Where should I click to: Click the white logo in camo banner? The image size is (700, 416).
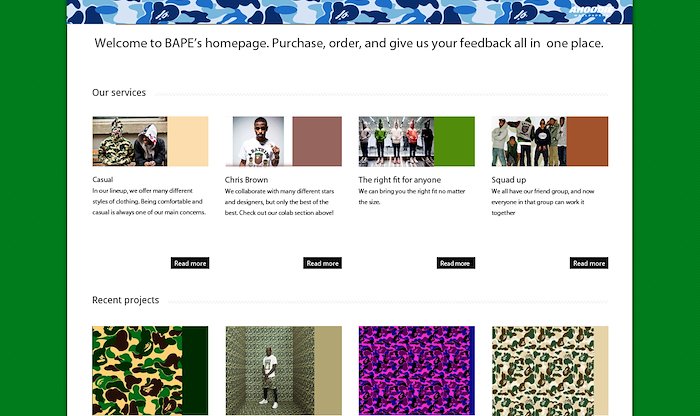pyautogui.click(x=592, y=11)
